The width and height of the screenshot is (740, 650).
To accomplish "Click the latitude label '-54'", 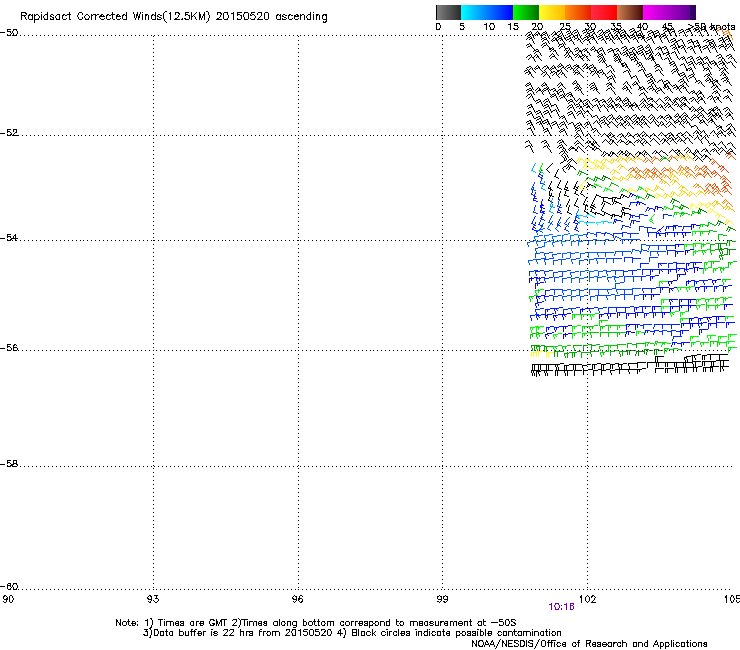I will tap(9, 238).
